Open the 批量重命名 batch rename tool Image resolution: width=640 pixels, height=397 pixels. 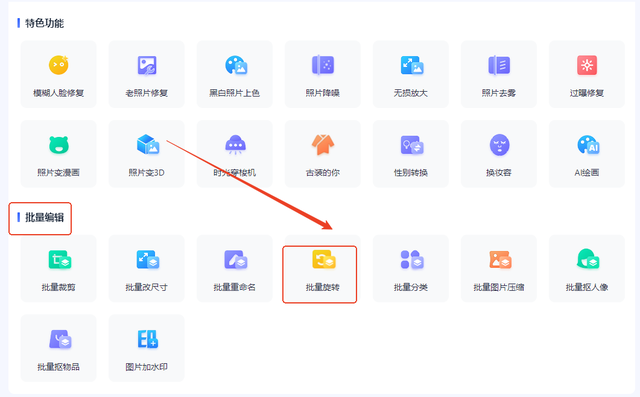235,268
